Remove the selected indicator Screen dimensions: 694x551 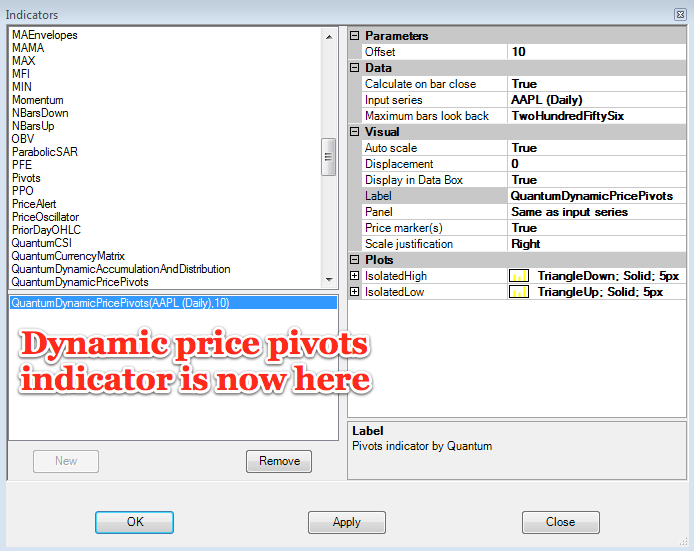point(279,461)
